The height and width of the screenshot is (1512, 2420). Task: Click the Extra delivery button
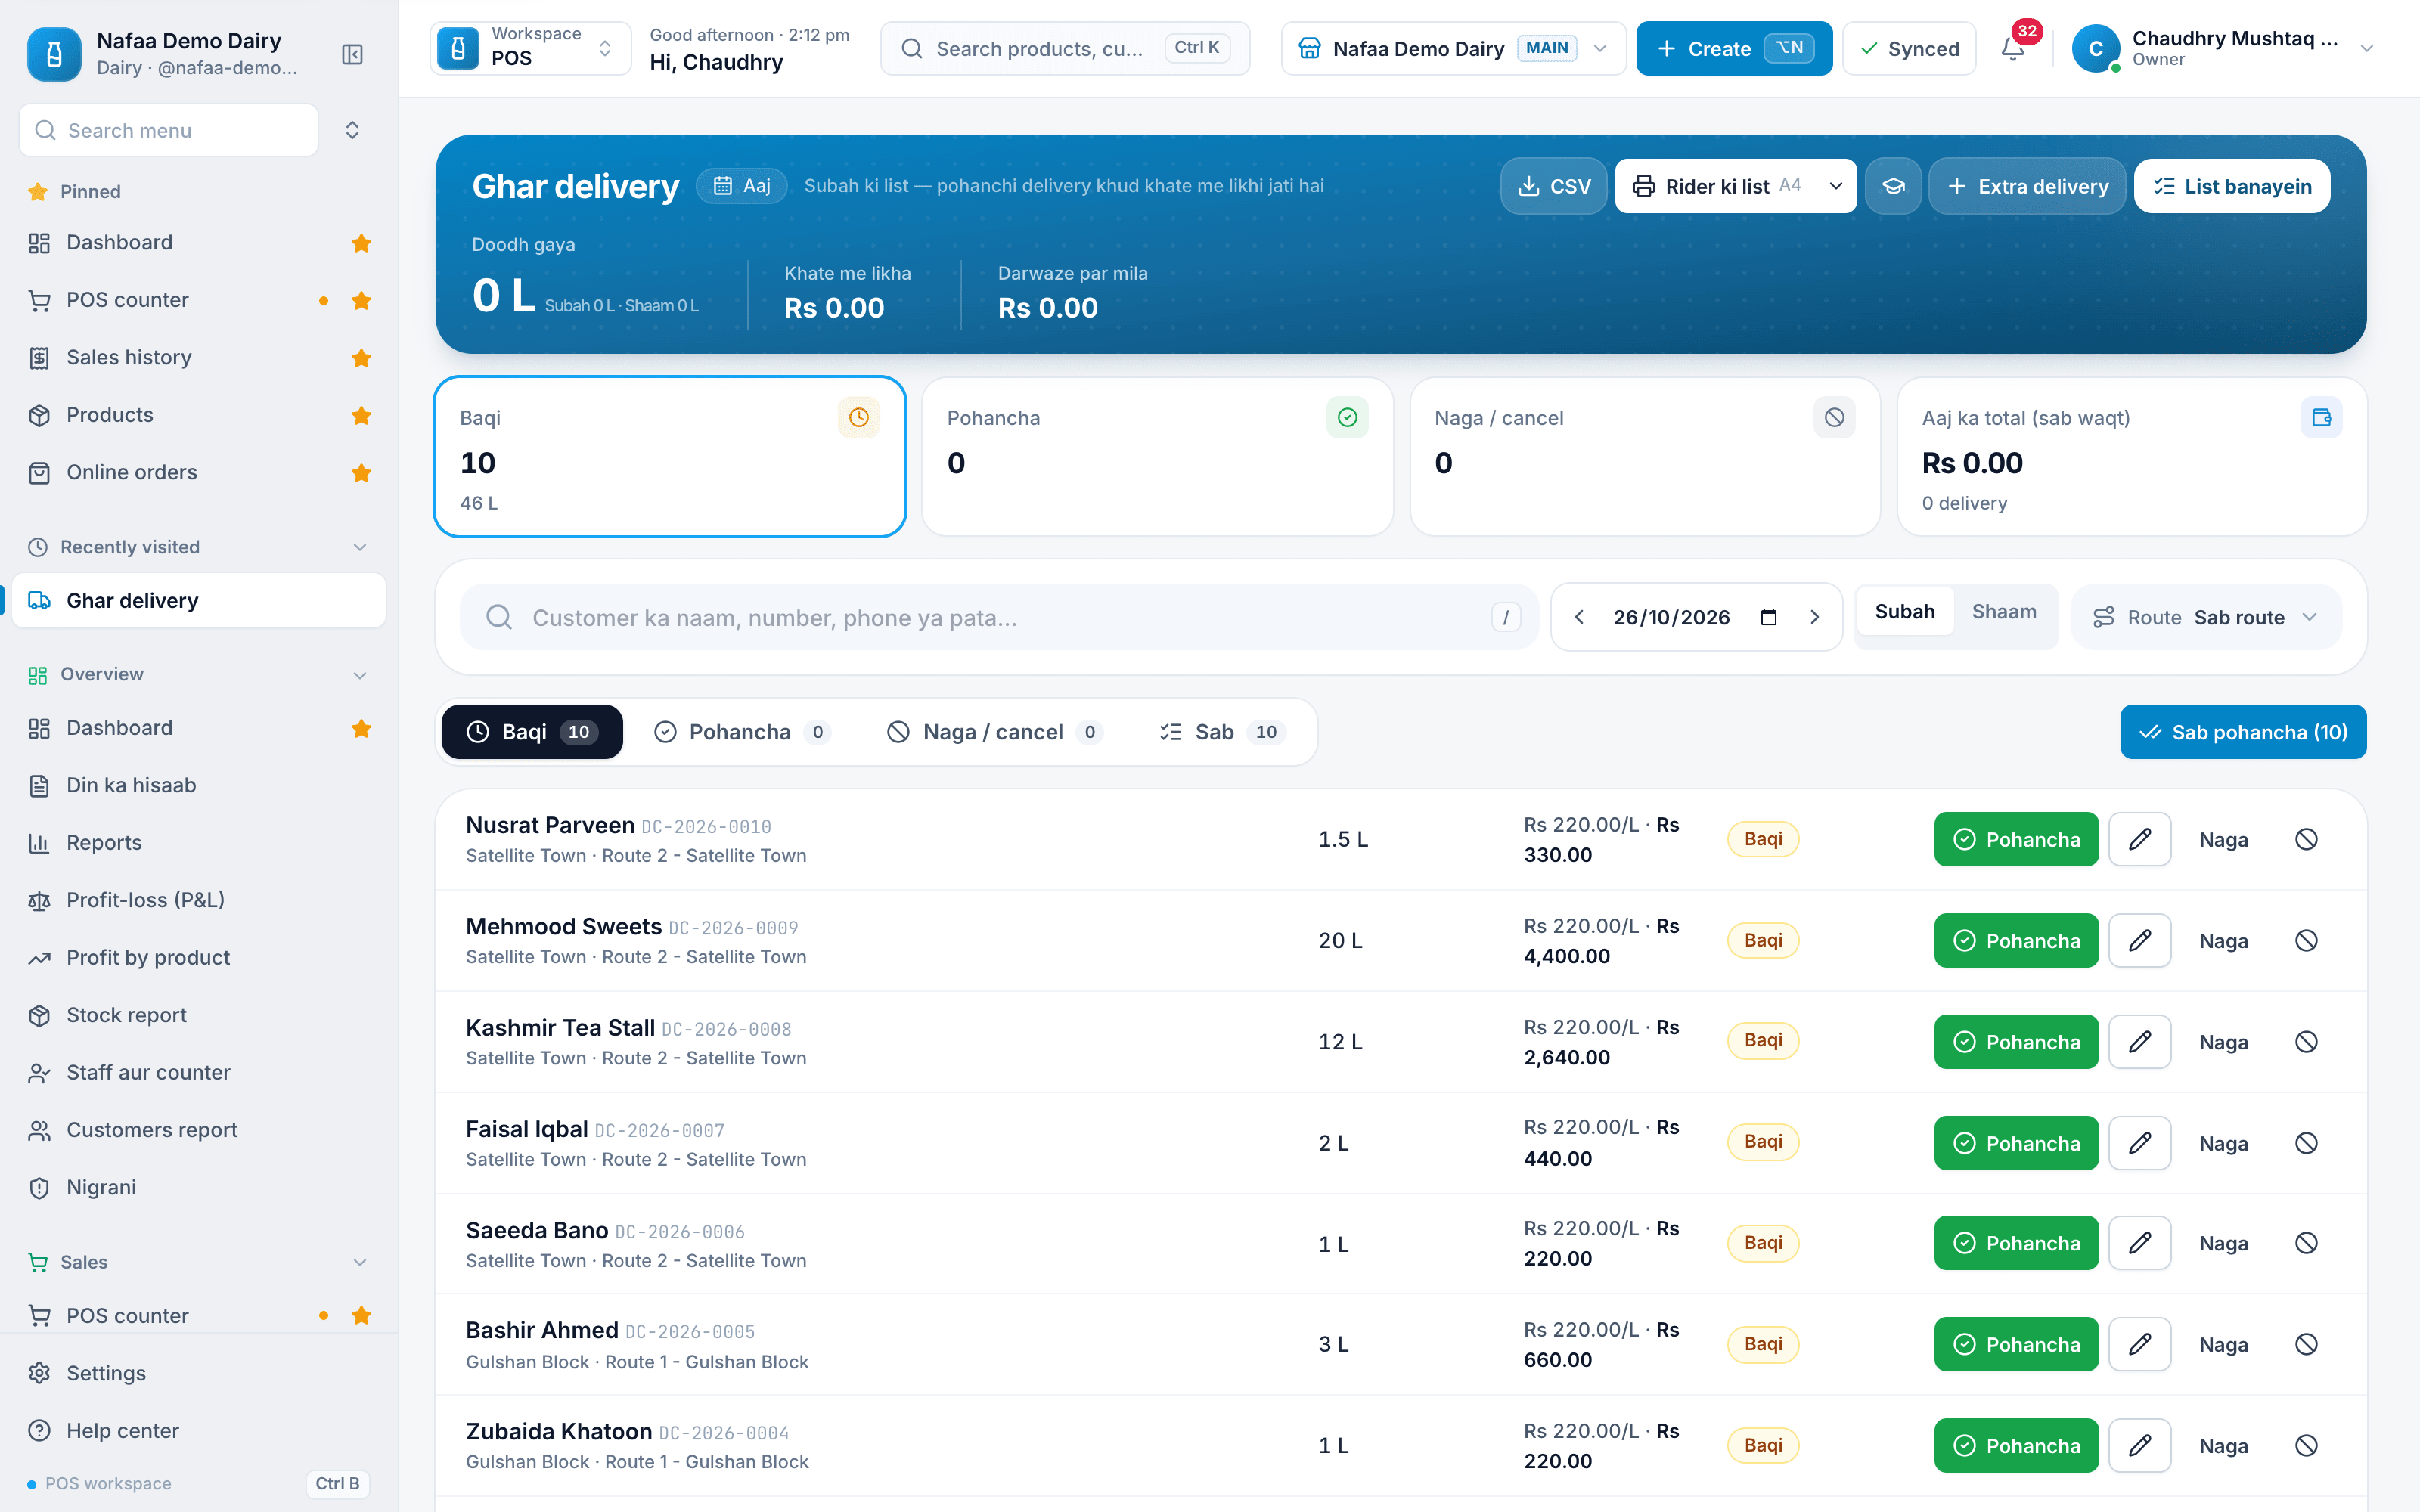(x=2027, y=186)
